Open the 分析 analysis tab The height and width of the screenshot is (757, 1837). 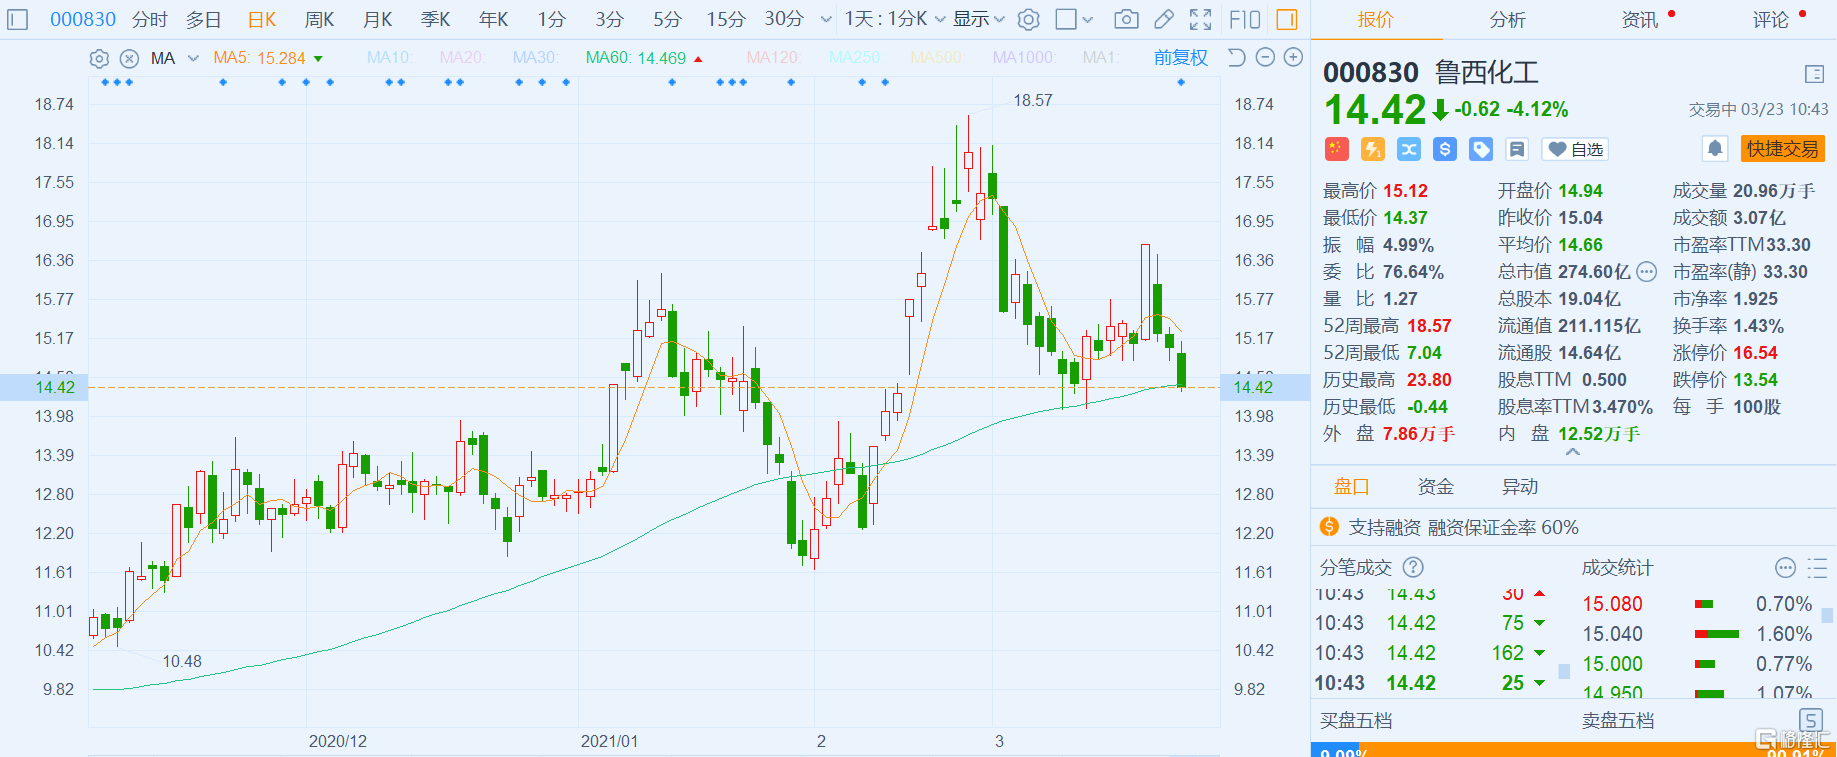(x=1507, y=20)
